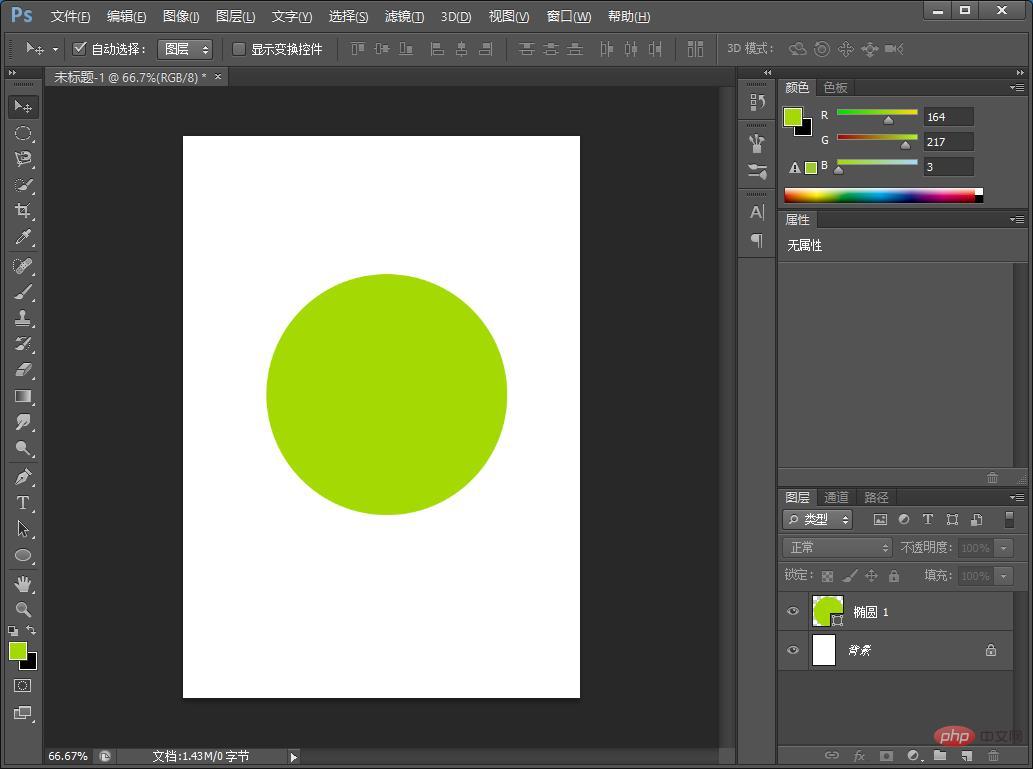
Task: Select the Crop tool
Action: click(x=23, y=211)
